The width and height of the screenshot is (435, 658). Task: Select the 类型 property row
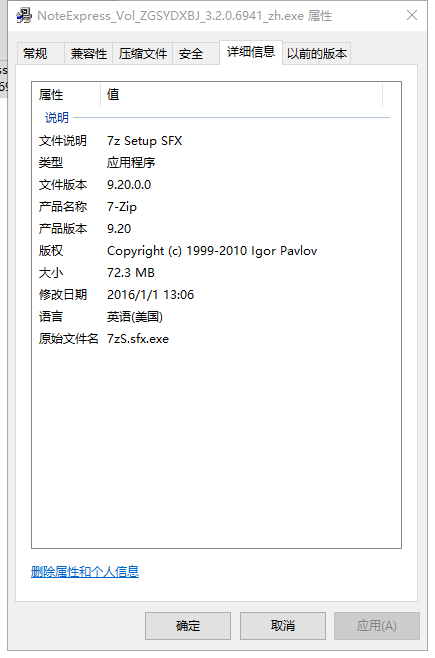pyautogui.click(x=216, y=162)
